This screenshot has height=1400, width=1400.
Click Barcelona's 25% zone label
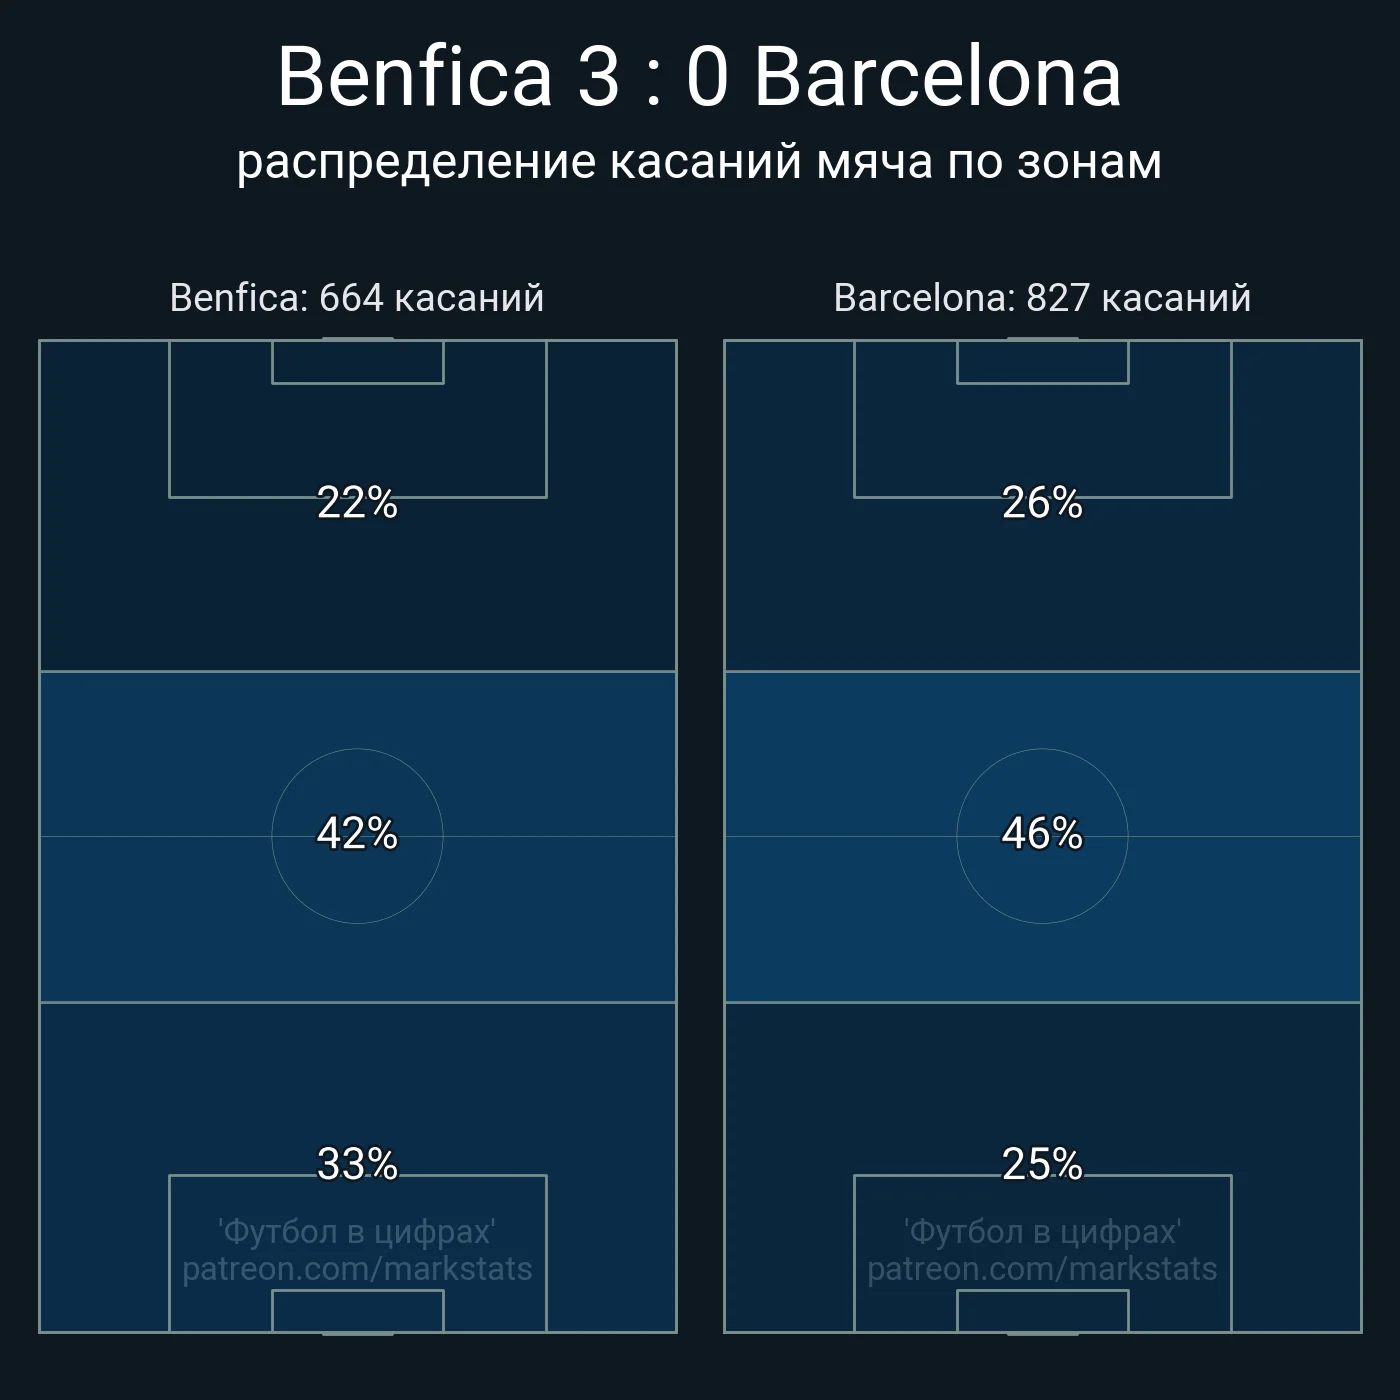click(x=1042, y=1164)
